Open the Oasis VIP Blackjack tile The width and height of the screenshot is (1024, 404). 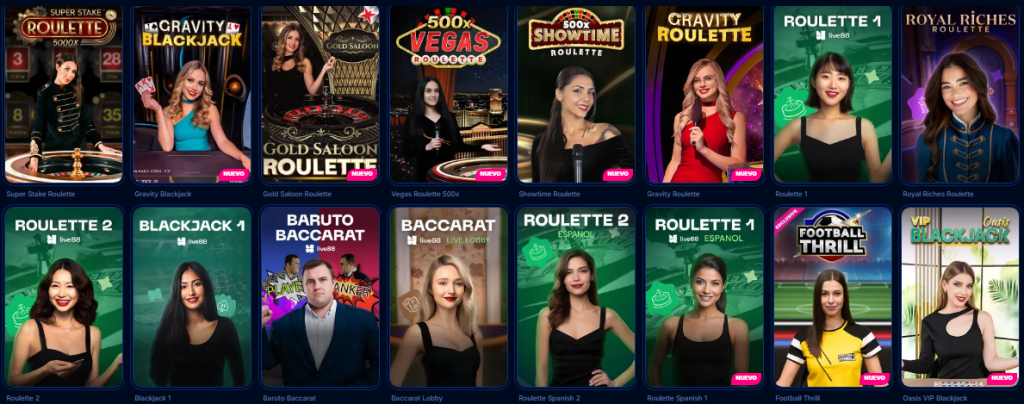tap(959, 297)
